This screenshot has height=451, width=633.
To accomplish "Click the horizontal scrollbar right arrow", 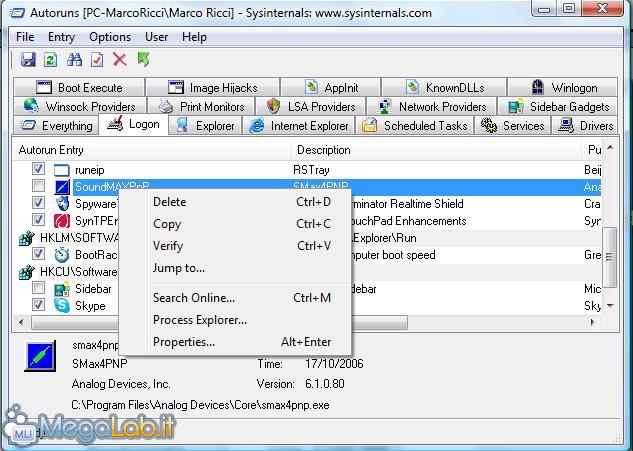I will point(592,322).
